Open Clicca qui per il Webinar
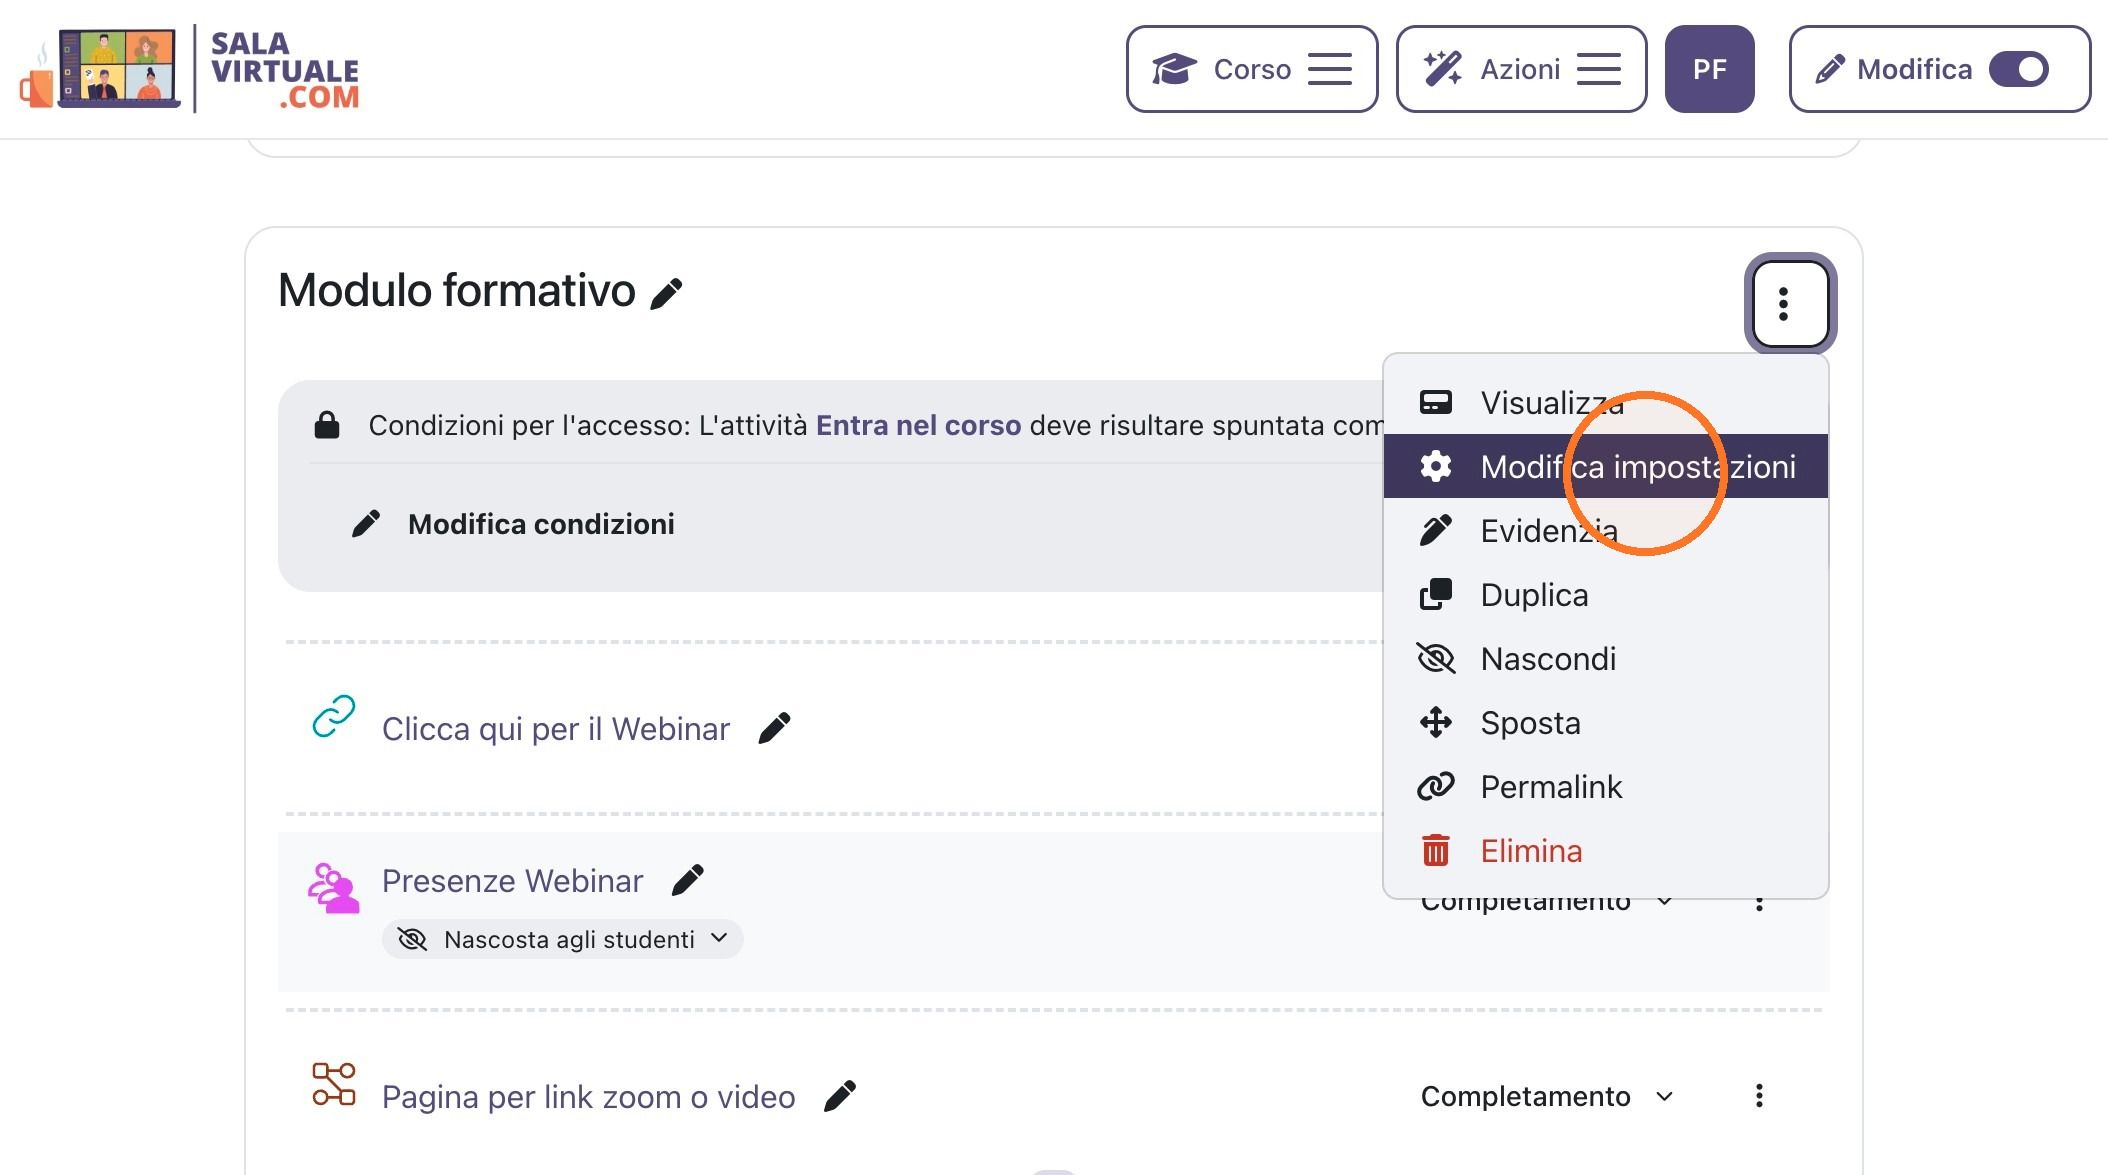 [x=556, y=729]
